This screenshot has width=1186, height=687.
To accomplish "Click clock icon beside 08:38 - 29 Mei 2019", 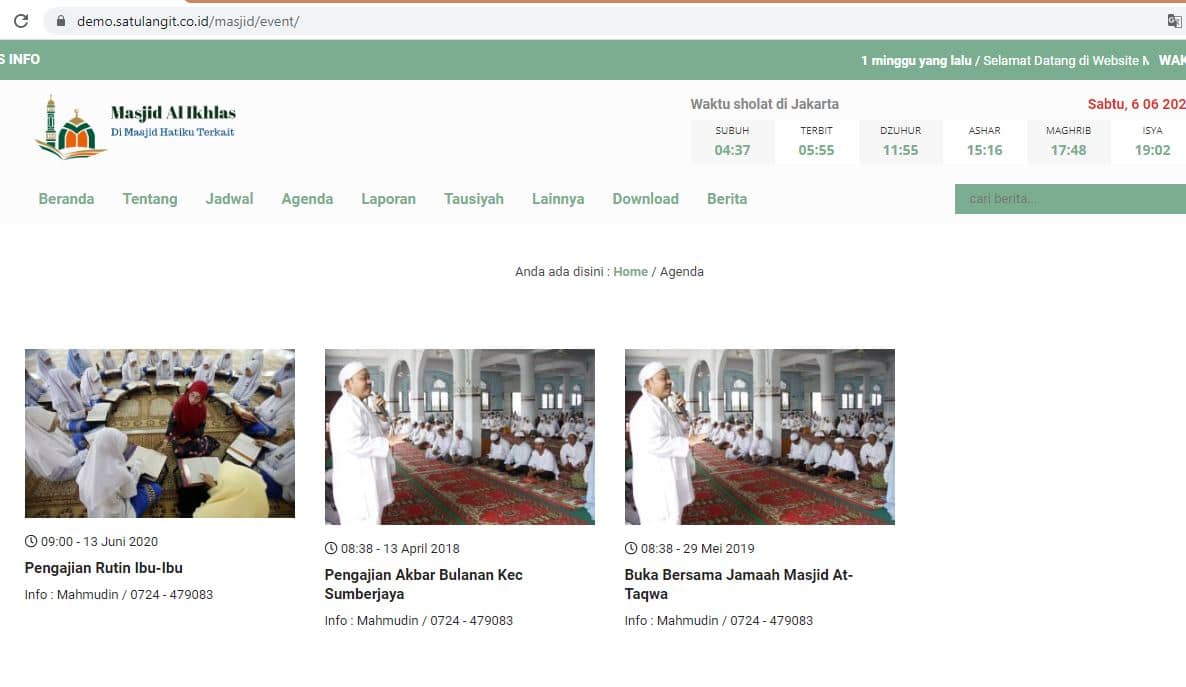I will [631, 548].
